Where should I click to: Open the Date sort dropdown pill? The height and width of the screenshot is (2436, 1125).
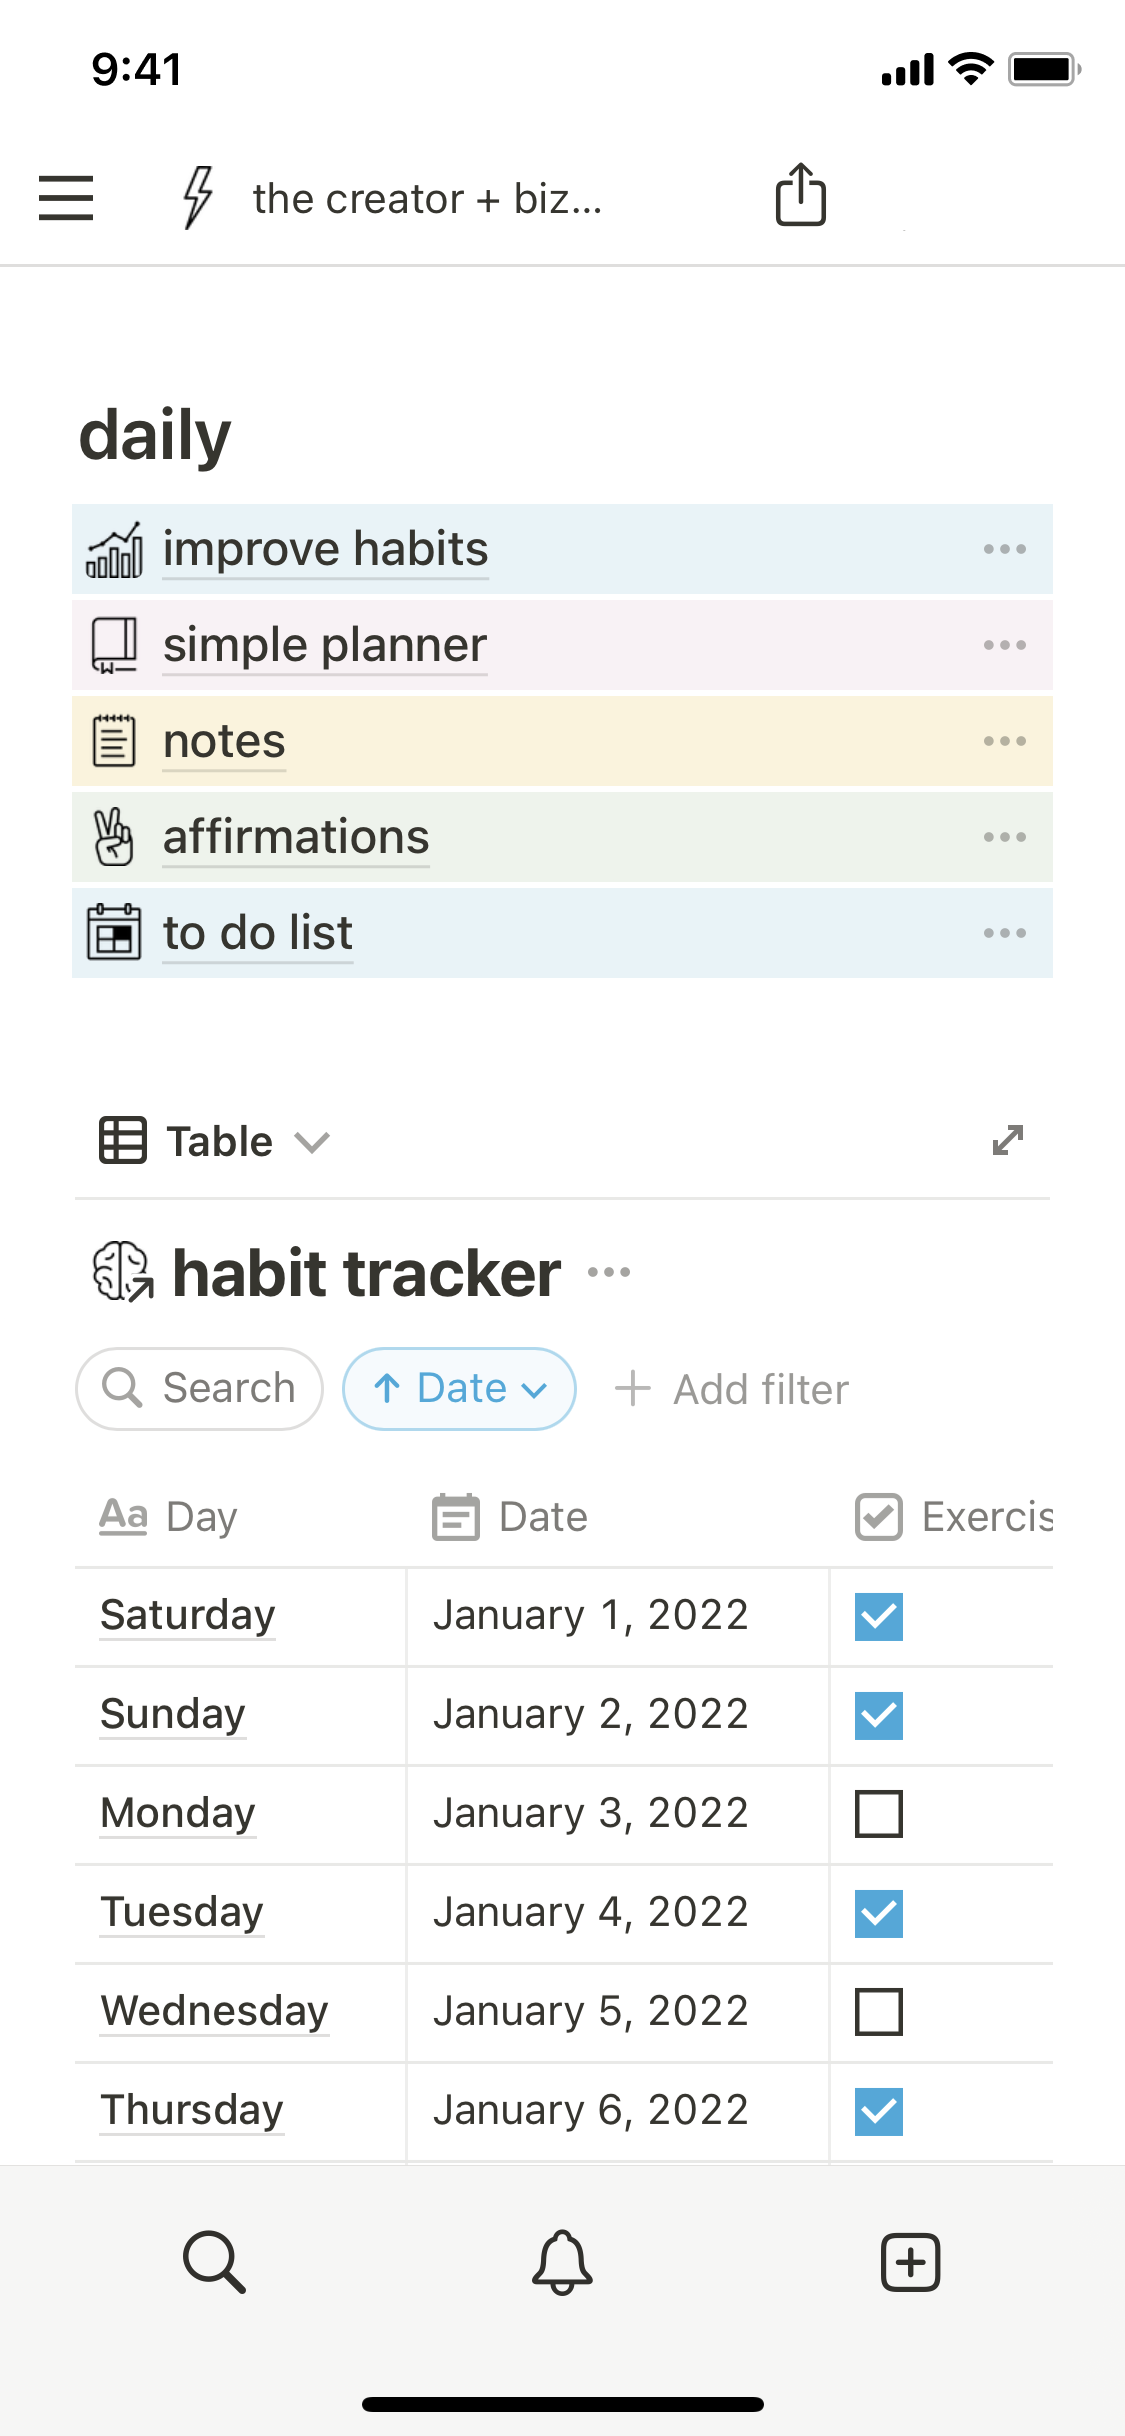459,1389
